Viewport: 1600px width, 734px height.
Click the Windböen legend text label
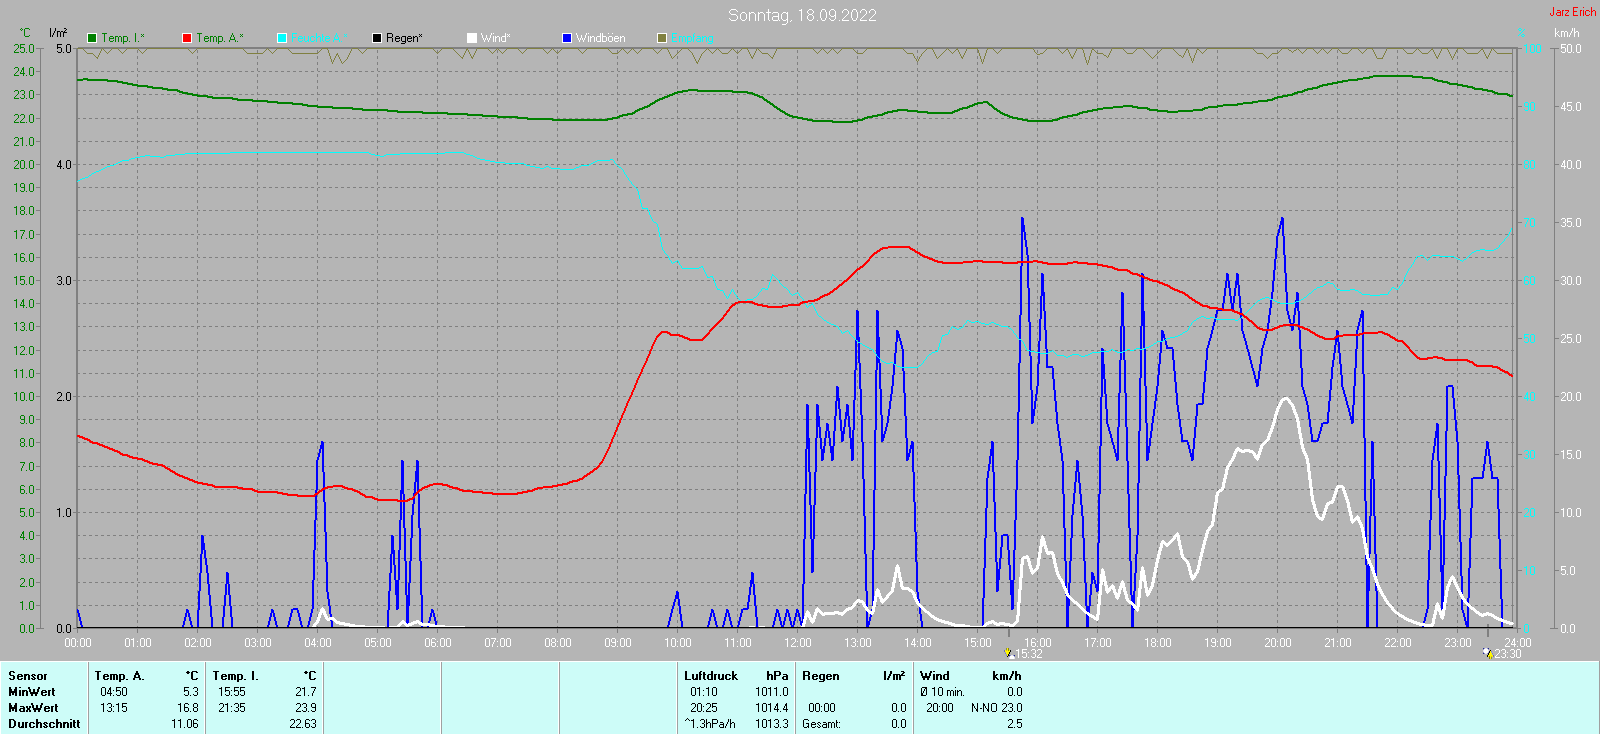pyautogui.click(x=600, y=38)
